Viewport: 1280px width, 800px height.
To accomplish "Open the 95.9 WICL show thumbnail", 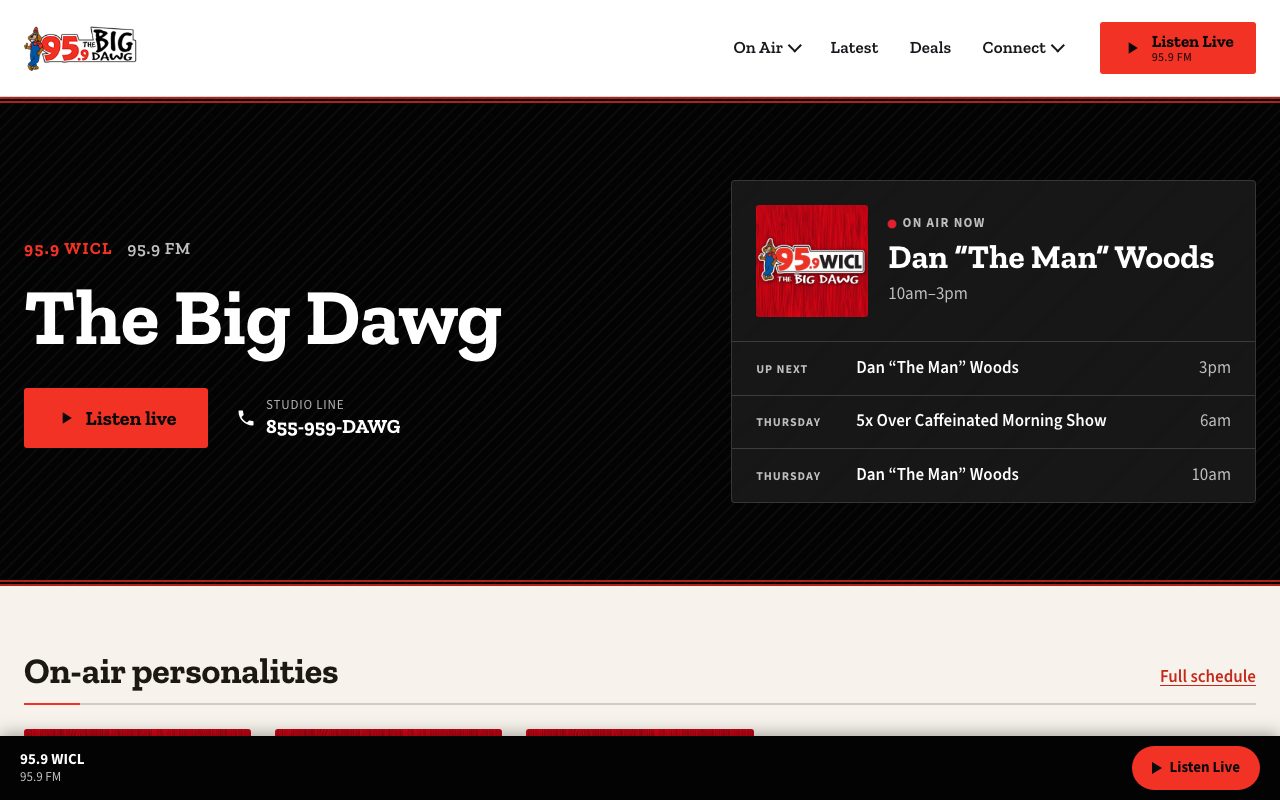I will tap(812, 261).
